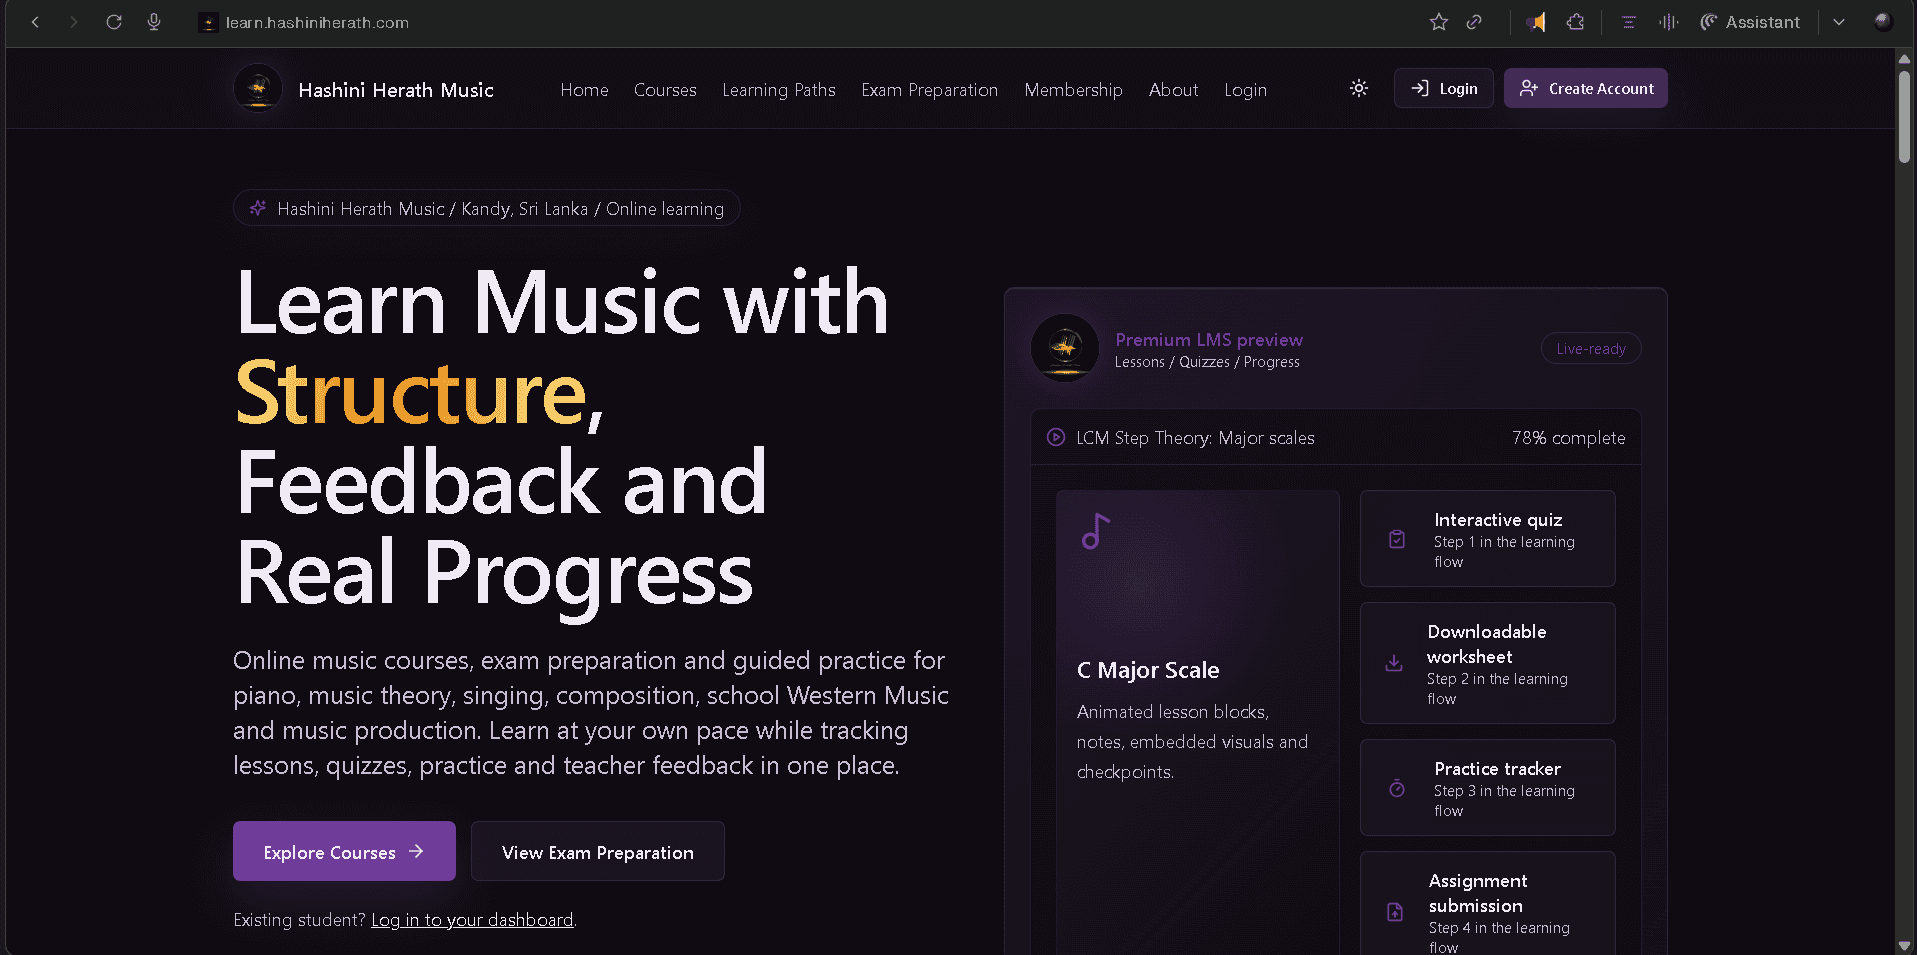
Task: Click the page scrollbar up arrow
Action: tap(1904, 58)
